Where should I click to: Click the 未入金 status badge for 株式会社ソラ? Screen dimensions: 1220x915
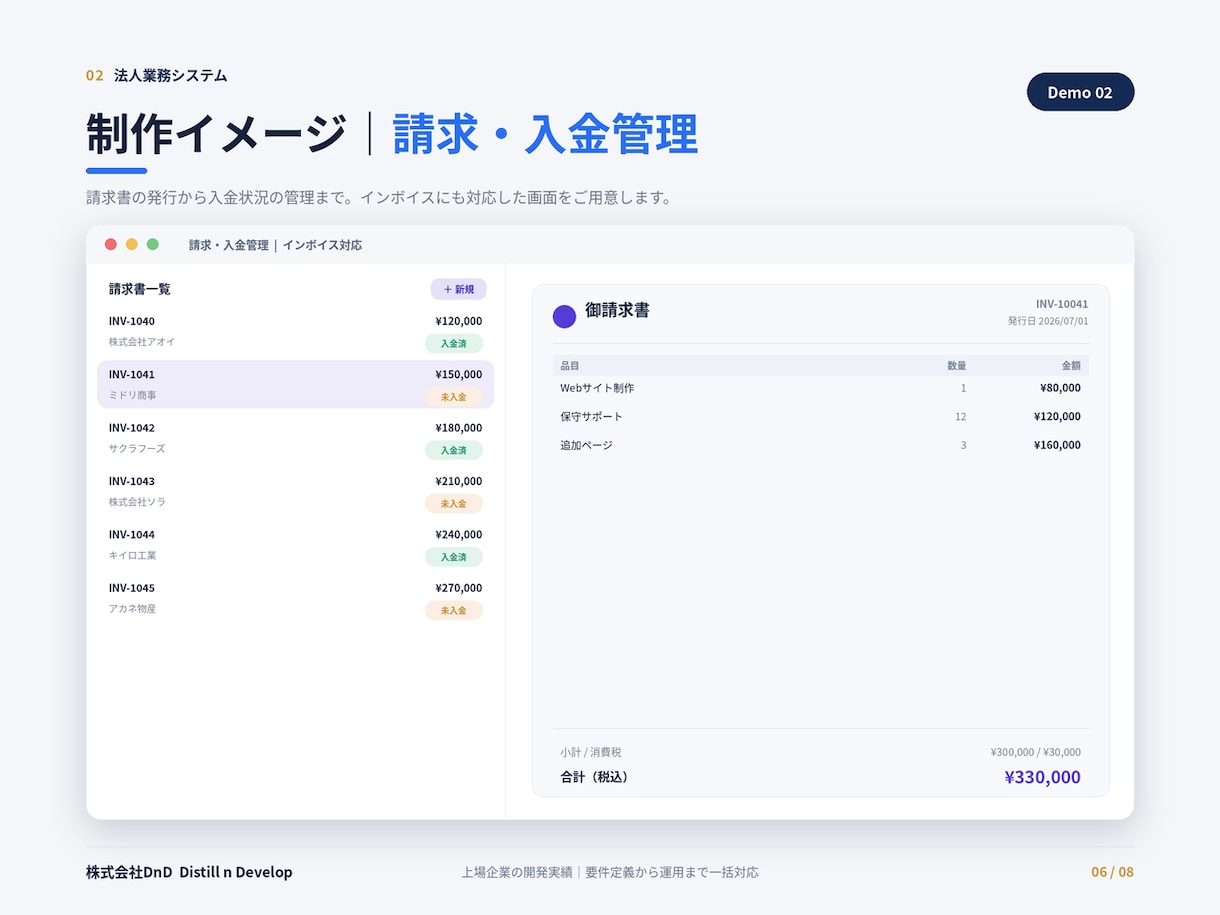coord(454,504)
